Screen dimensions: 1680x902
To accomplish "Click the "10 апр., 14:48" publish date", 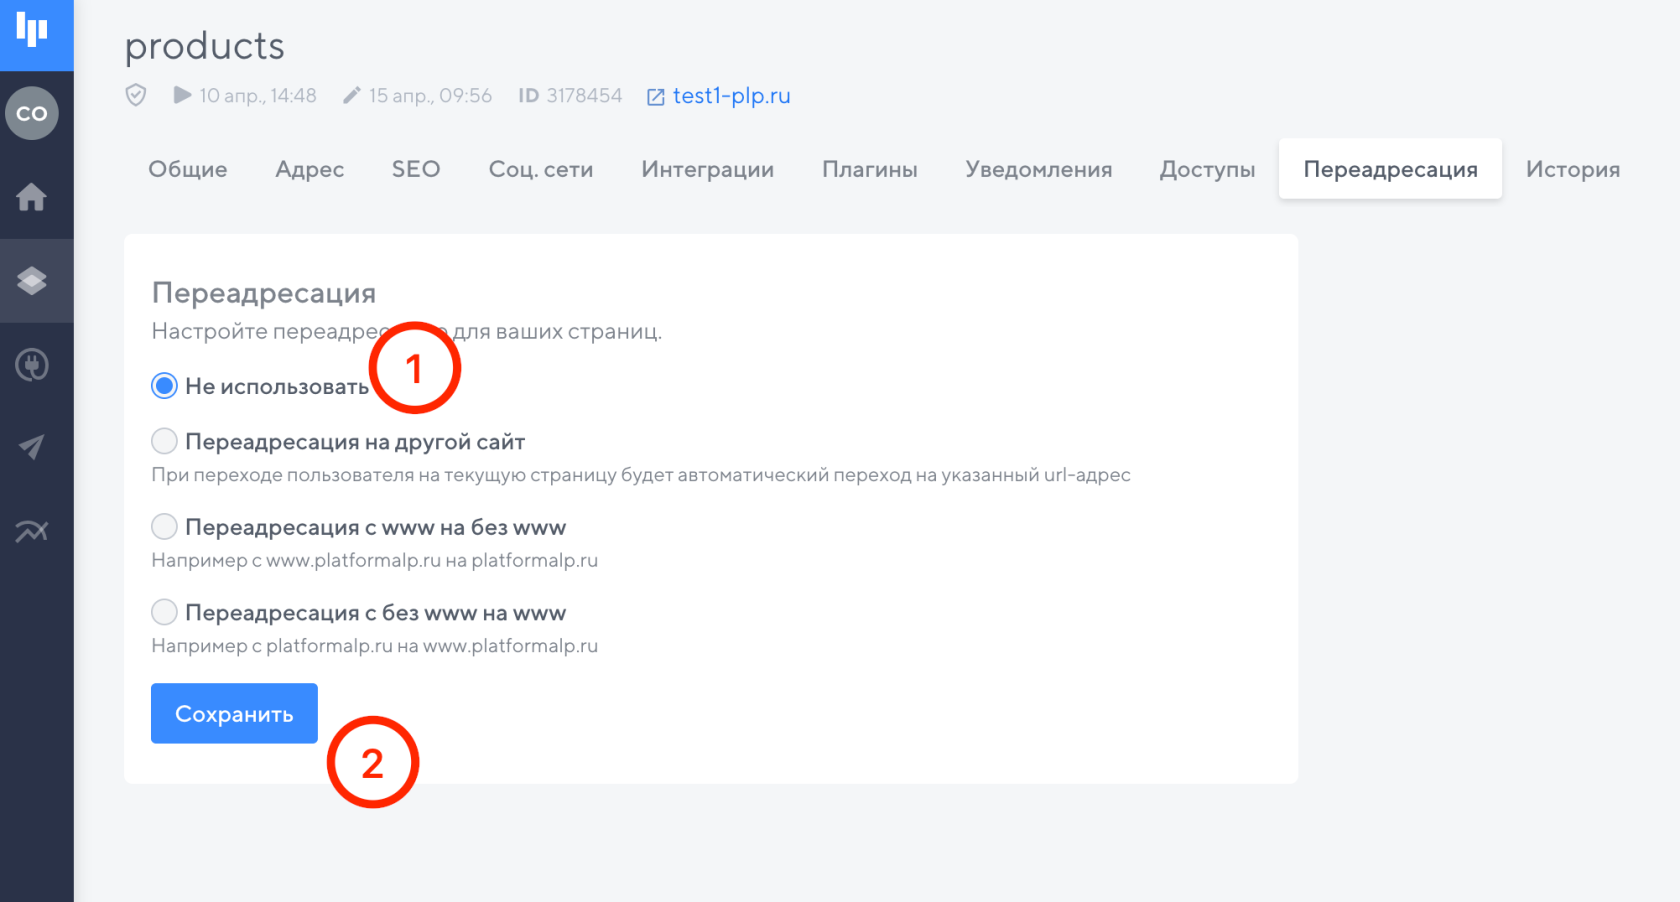I will 258,95.
